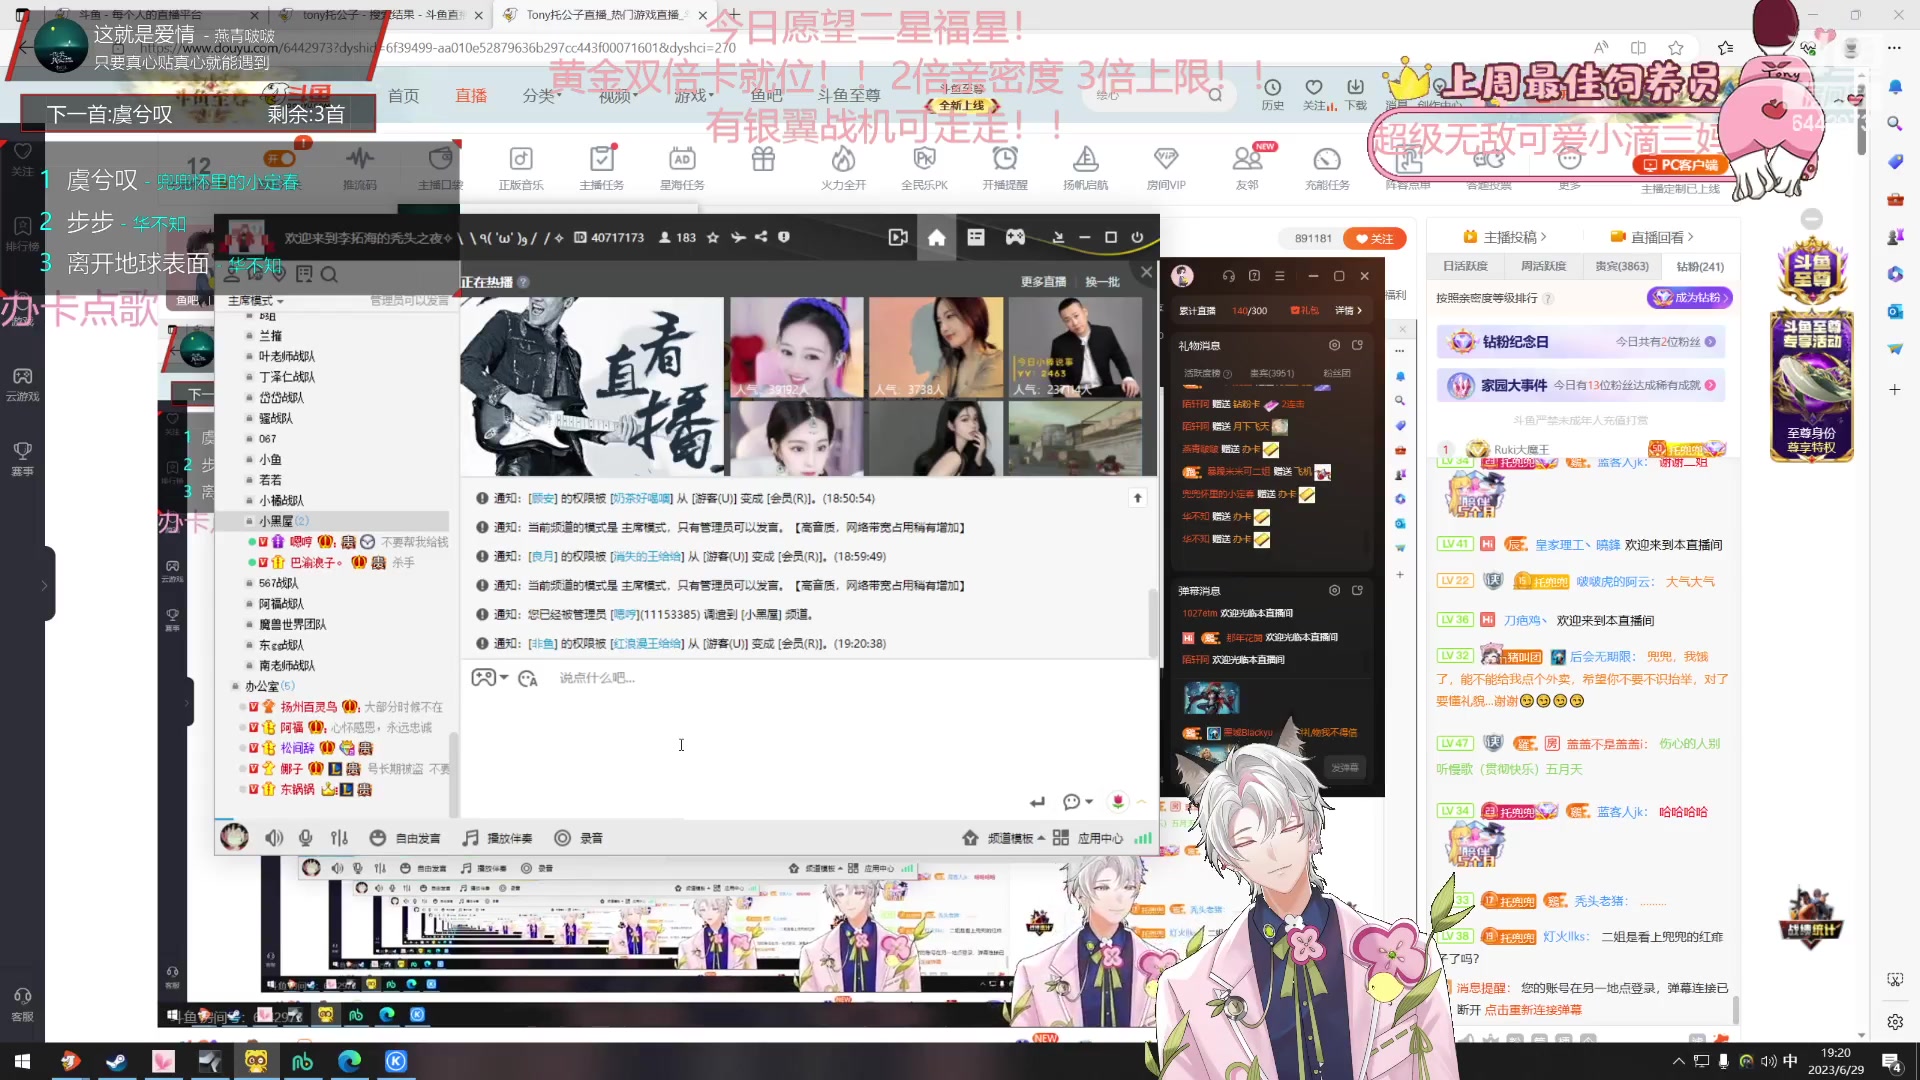Toggle the orange 开 switch in the toolbar
Viewport: 1920px width, 1080px height.
[x=280, y=158]
